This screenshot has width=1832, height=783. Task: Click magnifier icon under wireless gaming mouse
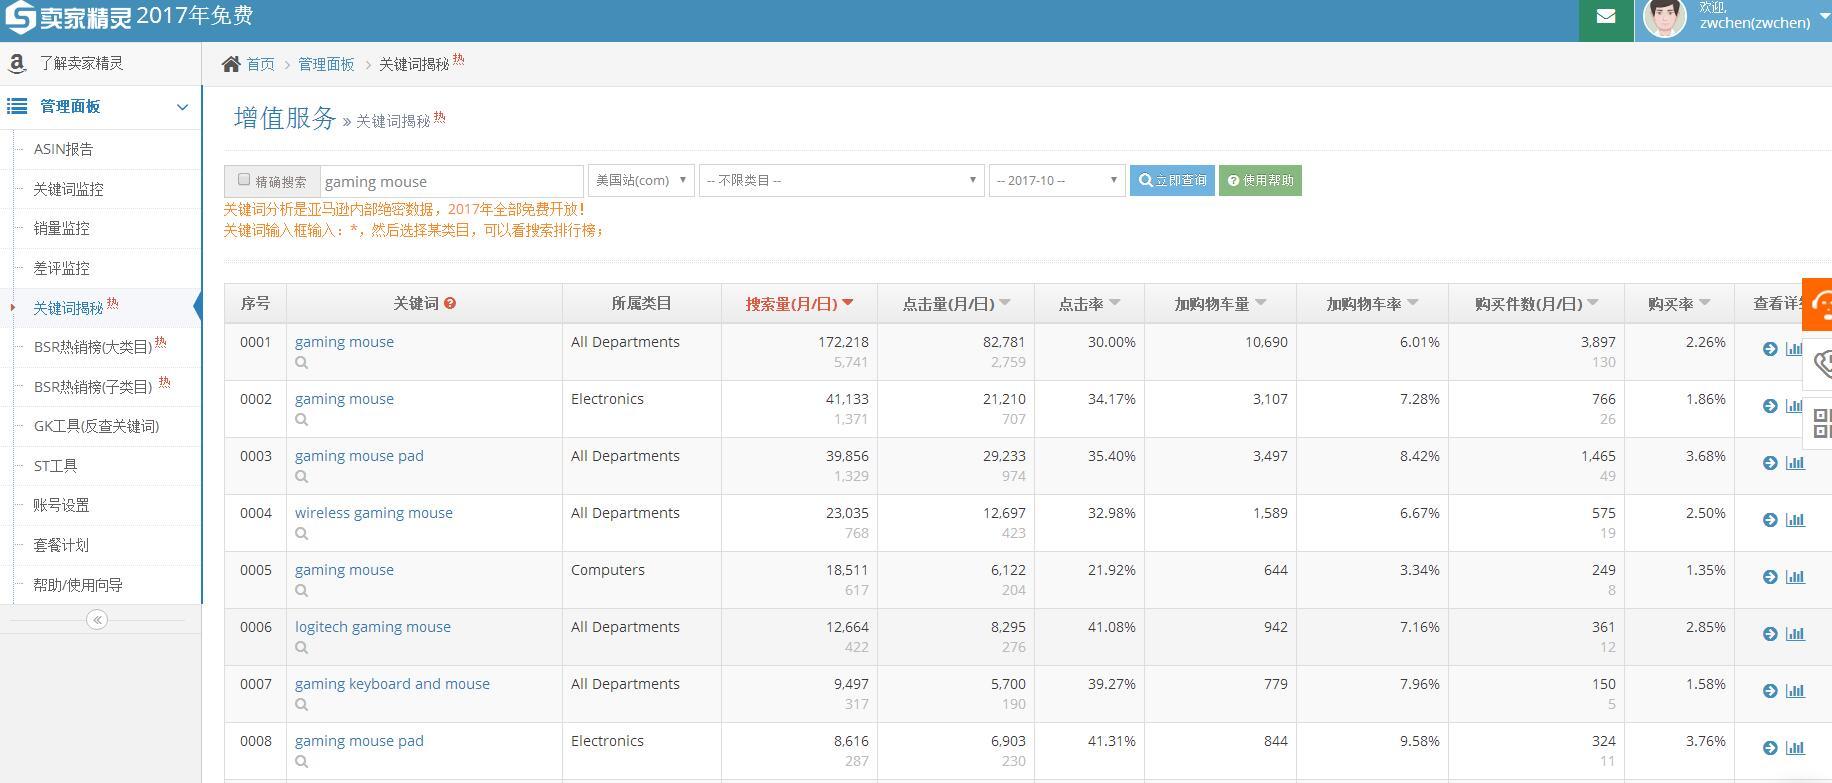click(301, 534)
